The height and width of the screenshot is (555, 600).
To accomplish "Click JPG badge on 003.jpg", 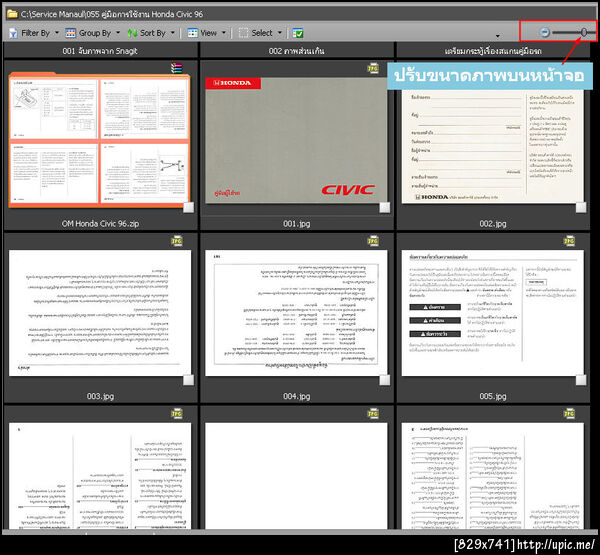I will [177, 240].
